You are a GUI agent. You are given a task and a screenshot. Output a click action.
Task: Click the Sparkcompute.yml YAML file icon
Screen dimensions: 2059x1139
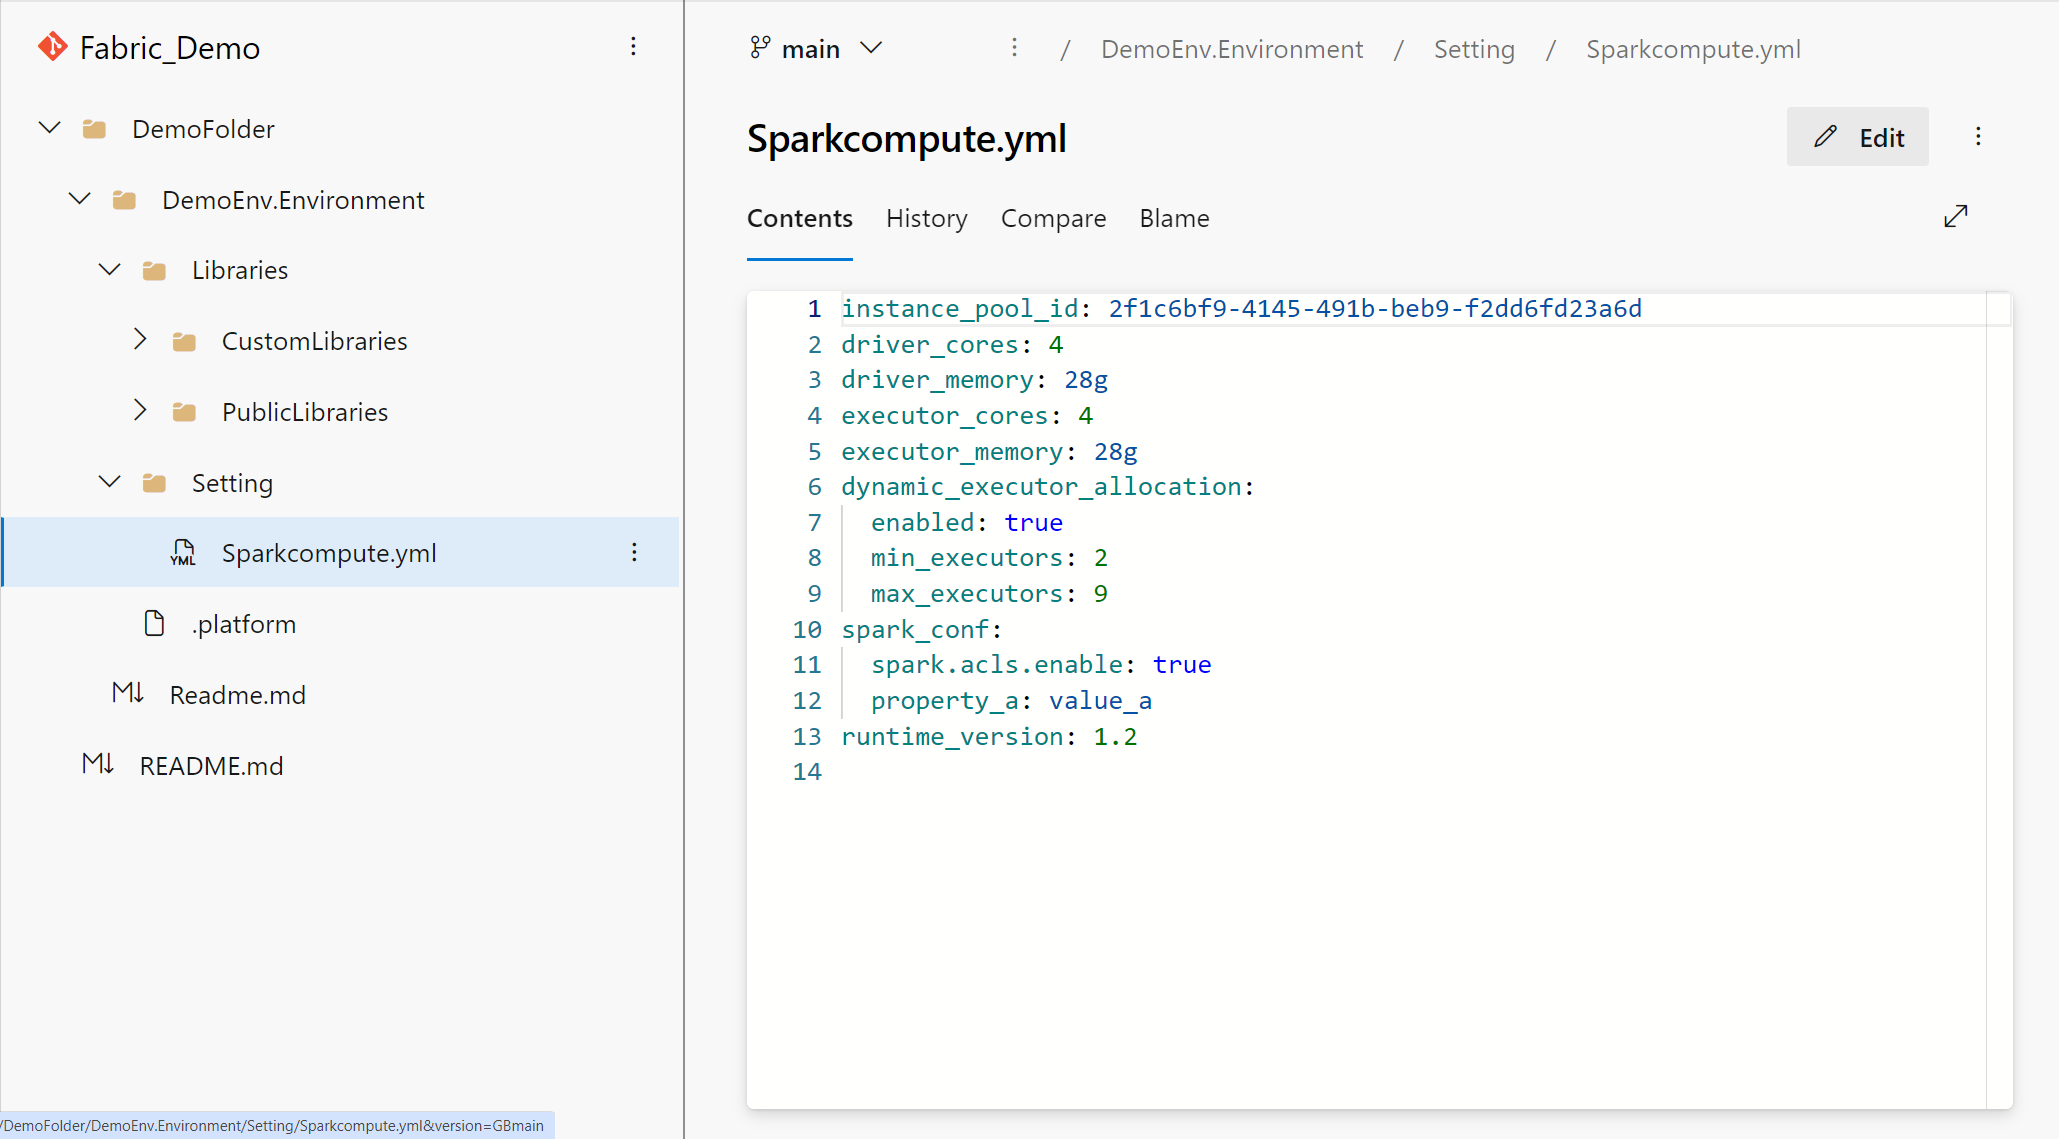point(182,553)
